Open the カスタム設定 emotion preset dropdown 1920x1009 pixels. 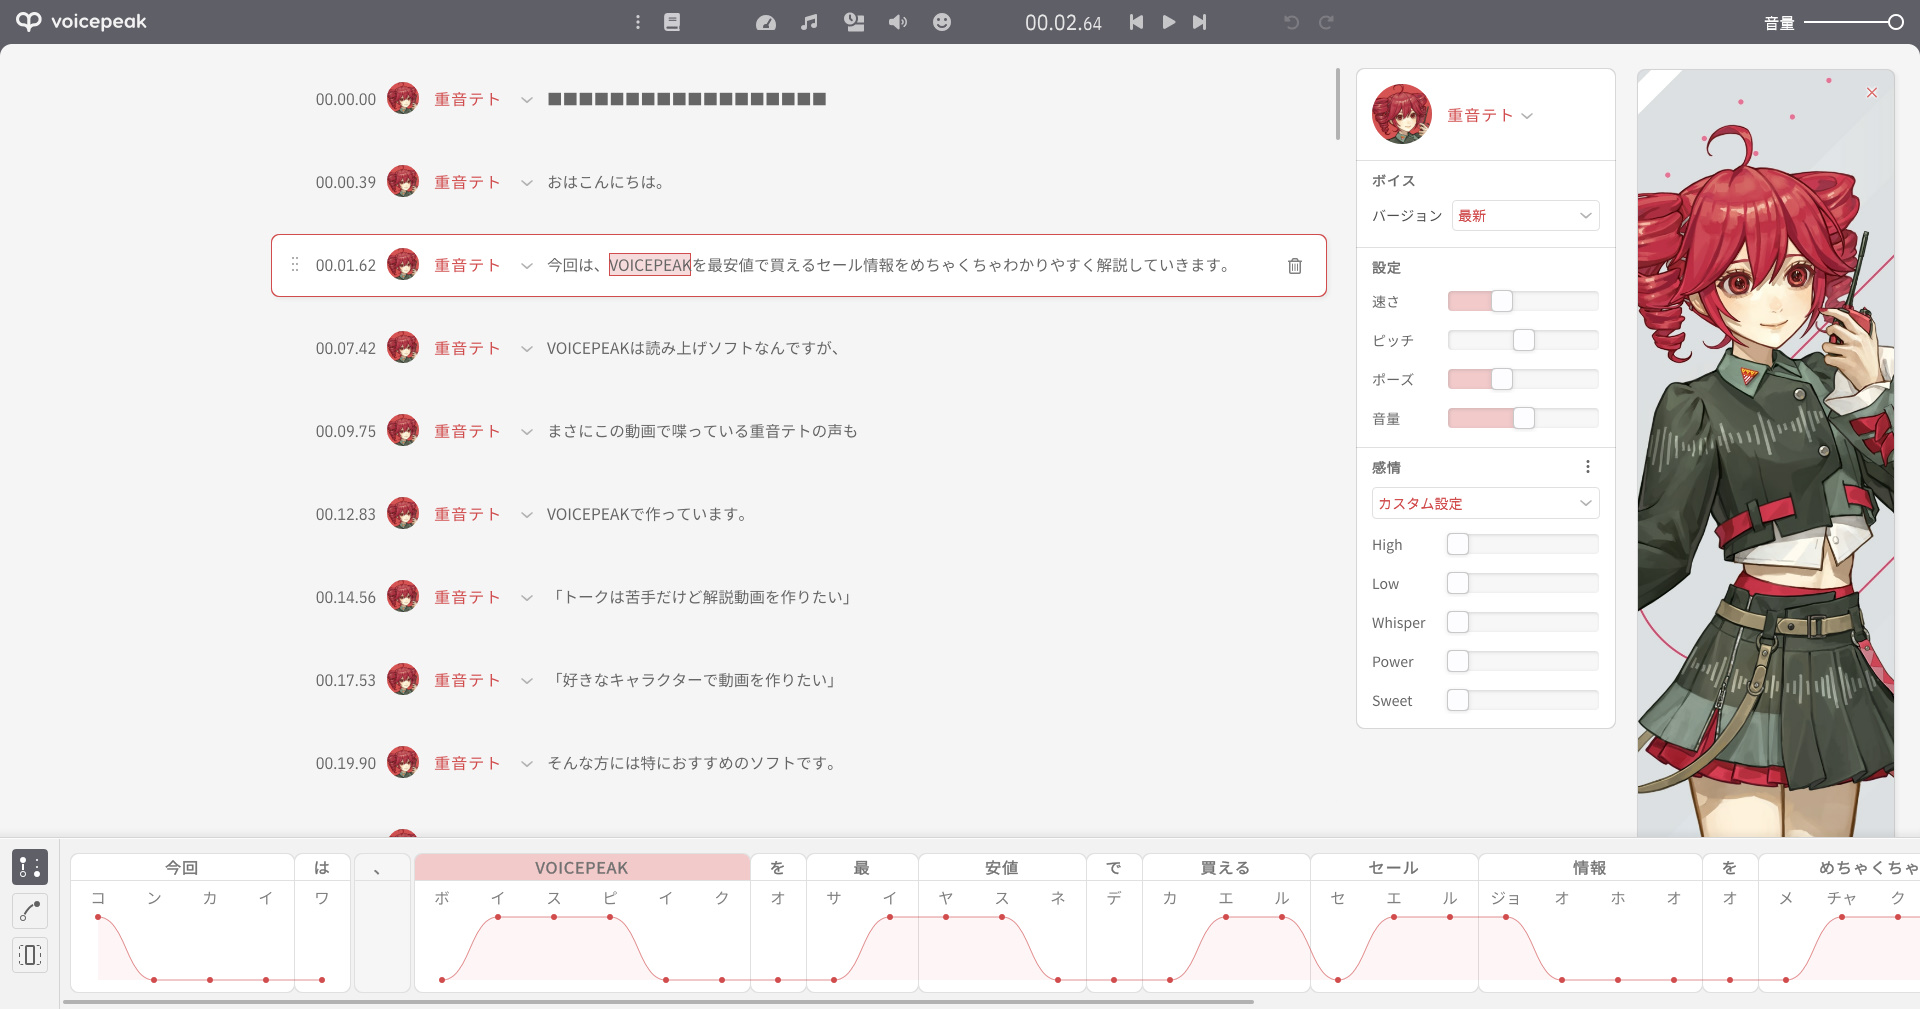coord(1485,503)
